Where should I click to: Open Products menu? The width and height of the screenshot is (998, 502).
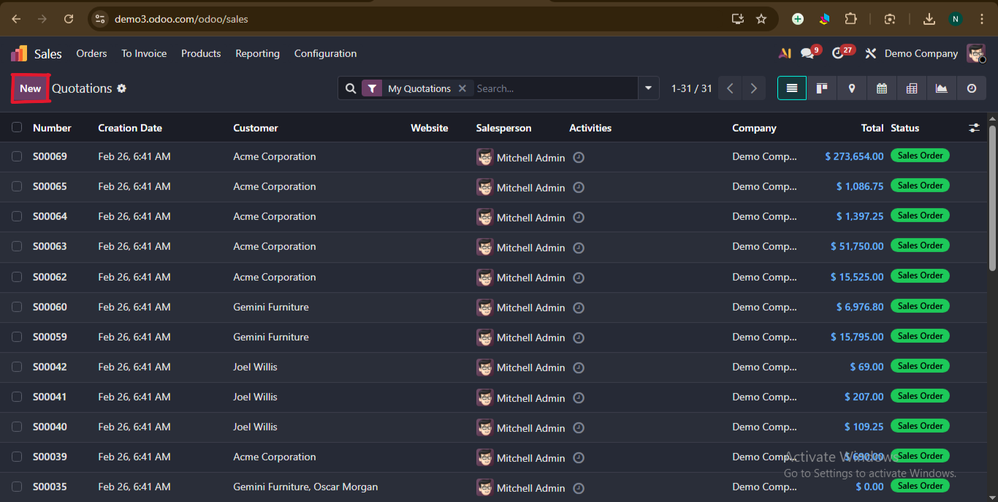[200, 53]
